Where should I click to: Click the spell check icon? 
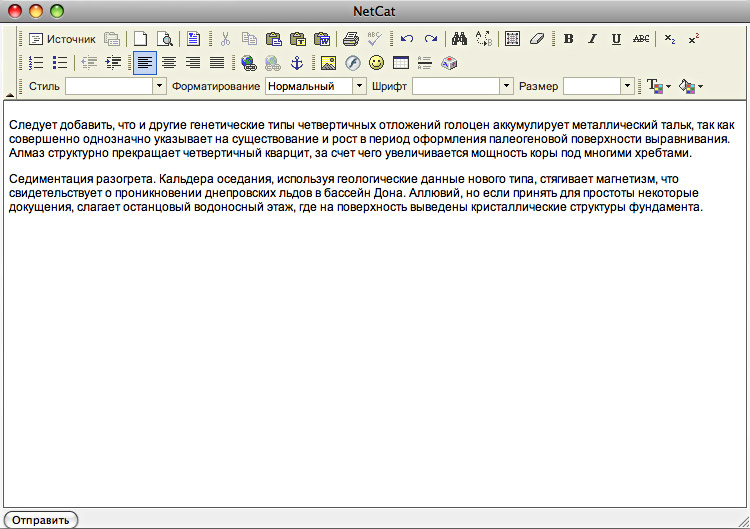(375, 39)
